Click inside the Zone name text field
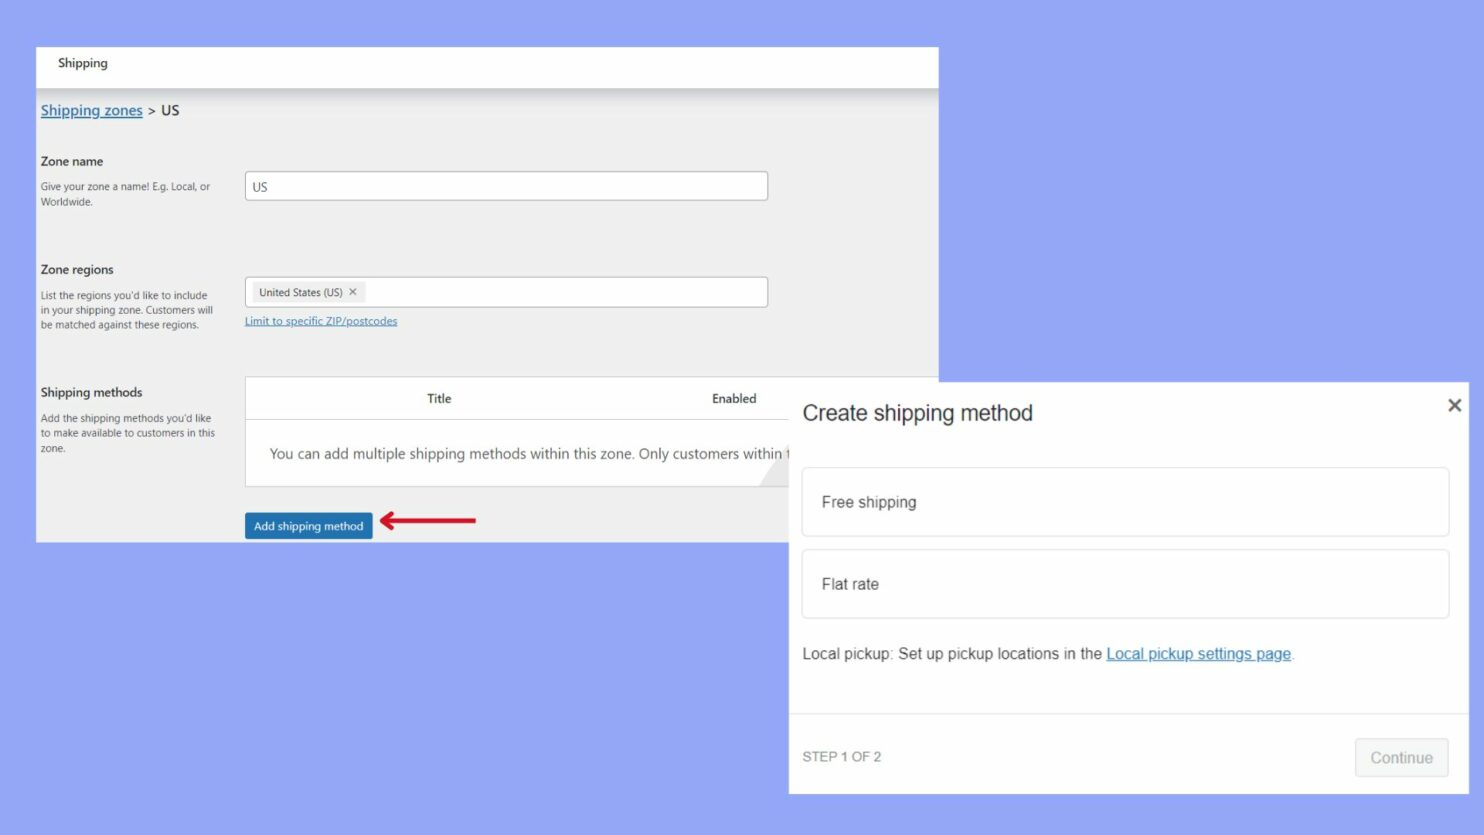Viewport: 1484px width, 835px height. pos(507,186)
